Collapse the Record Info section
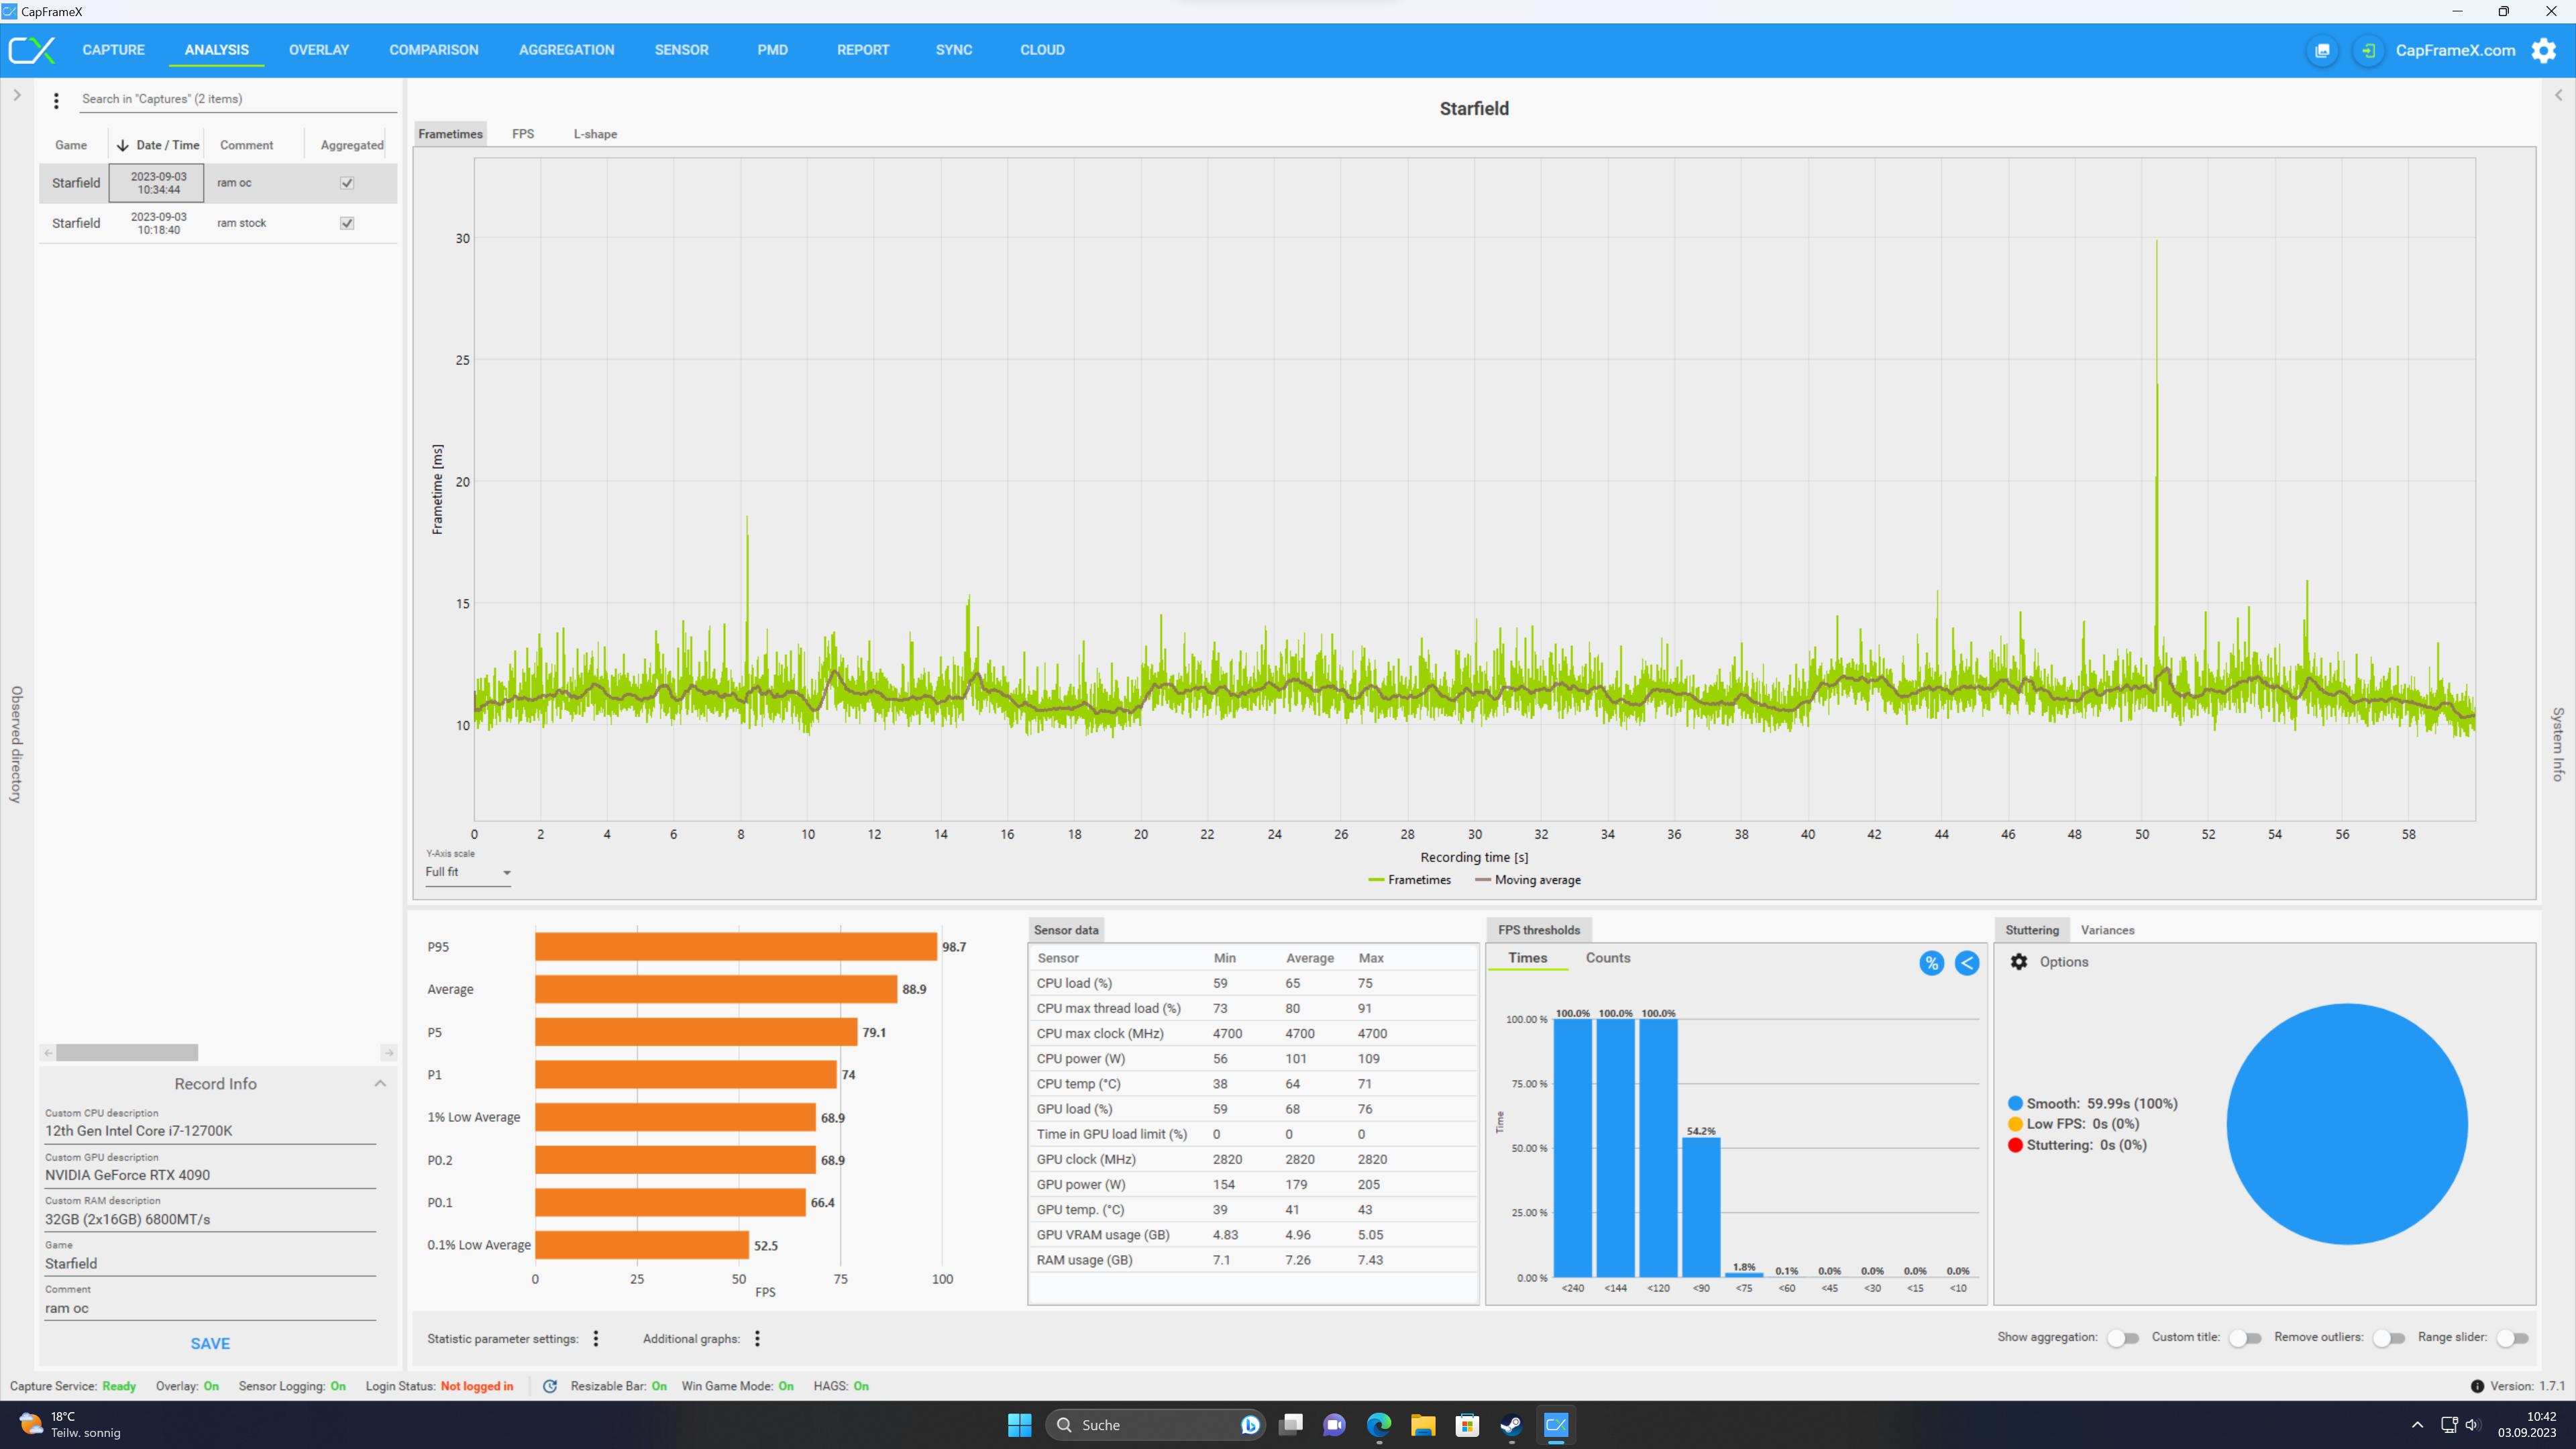 (x=380, y=1083)
